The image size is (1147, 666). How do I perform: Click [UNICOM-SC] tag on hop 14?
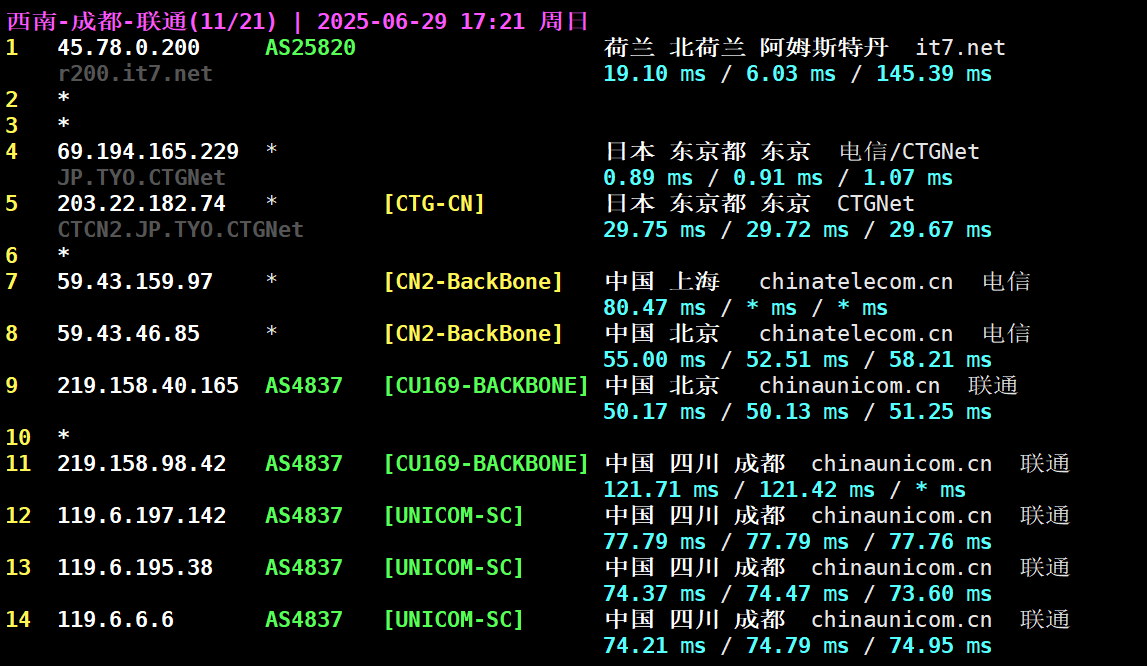454,619
